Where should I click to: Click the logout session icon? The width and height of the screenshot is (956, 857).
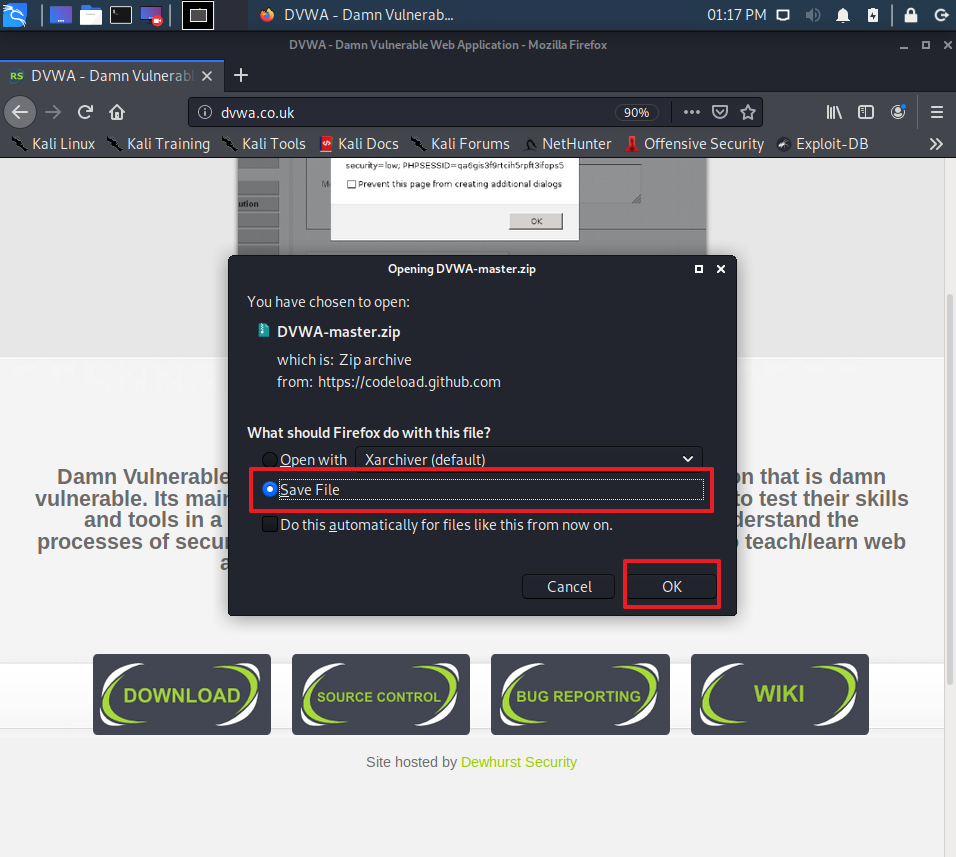pyautogui.click(x=941, y=15)
